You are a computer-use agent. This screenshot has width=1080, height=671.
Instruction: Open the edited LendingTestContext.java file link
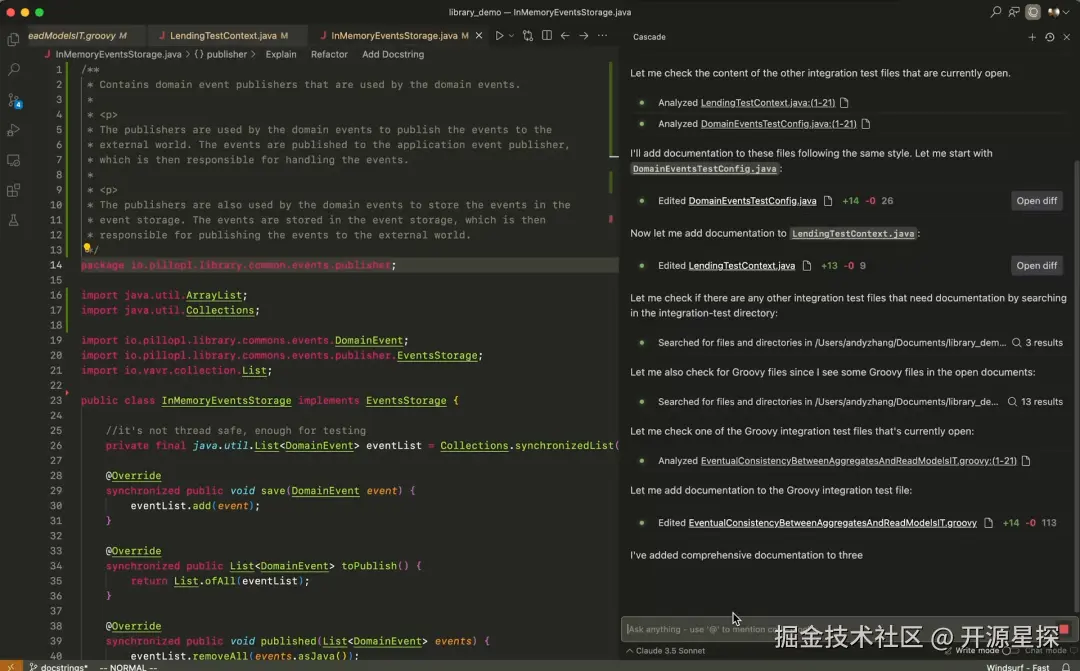tap(741, 266)
